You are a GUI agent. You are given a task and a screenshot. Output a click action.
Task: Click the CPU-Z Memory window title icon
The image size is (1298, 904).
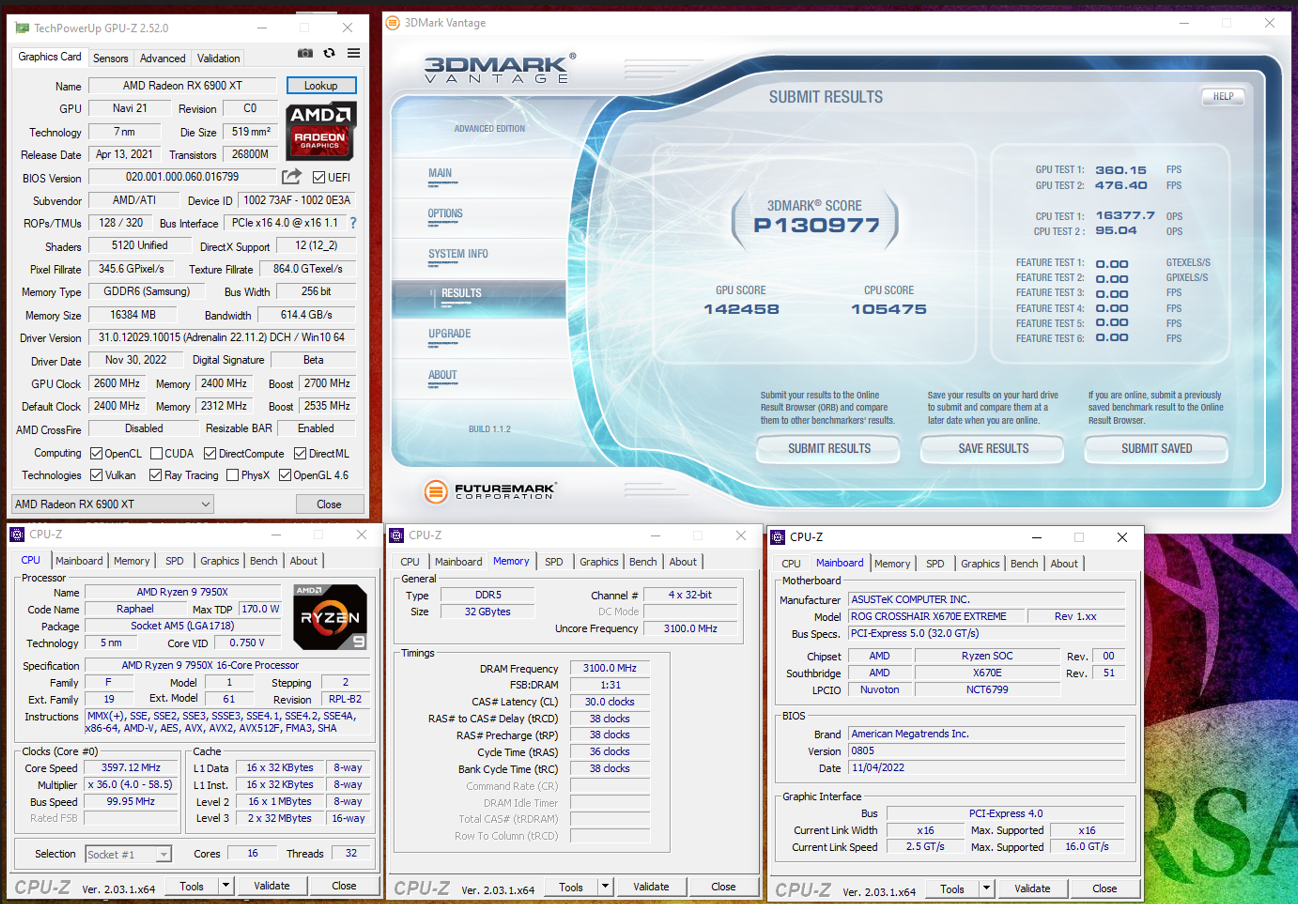click(x=397, y=535)
